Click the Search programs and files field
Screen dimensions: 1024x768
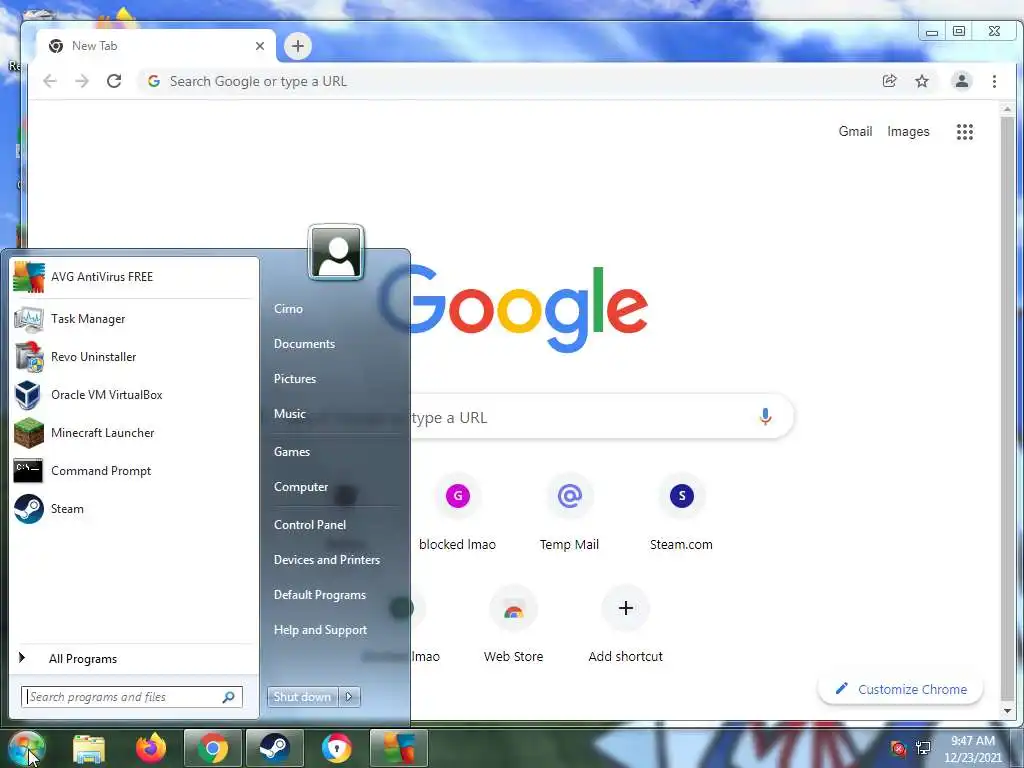(123, 697)
